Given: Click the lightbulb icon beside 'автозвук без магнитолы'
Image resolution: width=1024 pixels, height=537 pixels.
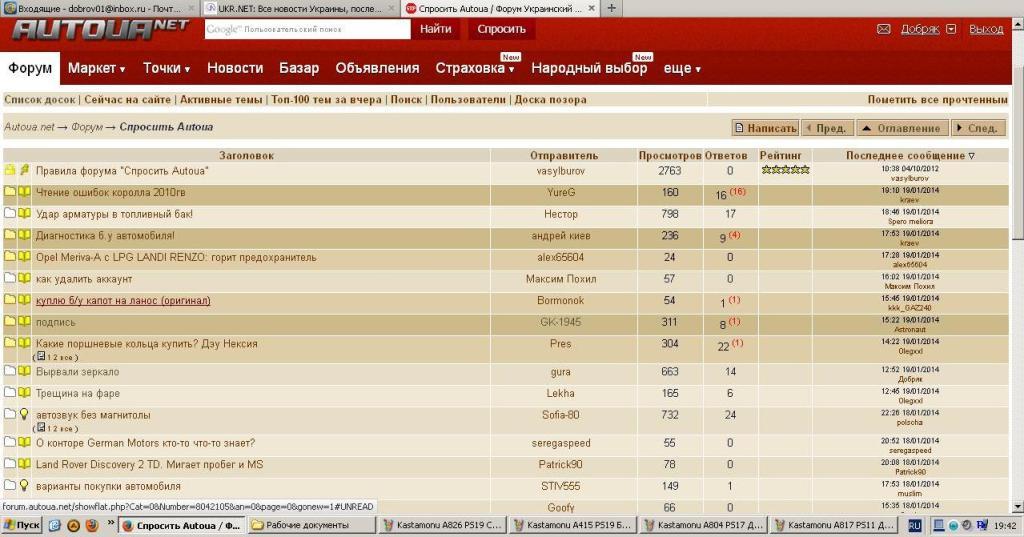Looking at the screenshot, I should click(x=25, y=415).
